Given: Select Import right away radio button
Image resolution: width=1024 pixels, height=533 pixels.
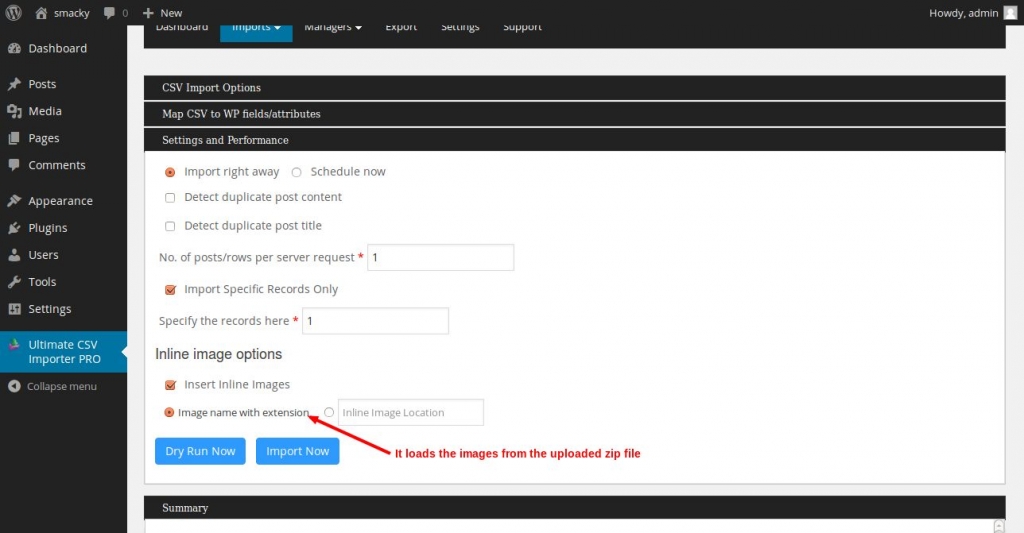Looking at the screenshot, I should (x=170, y=172).
